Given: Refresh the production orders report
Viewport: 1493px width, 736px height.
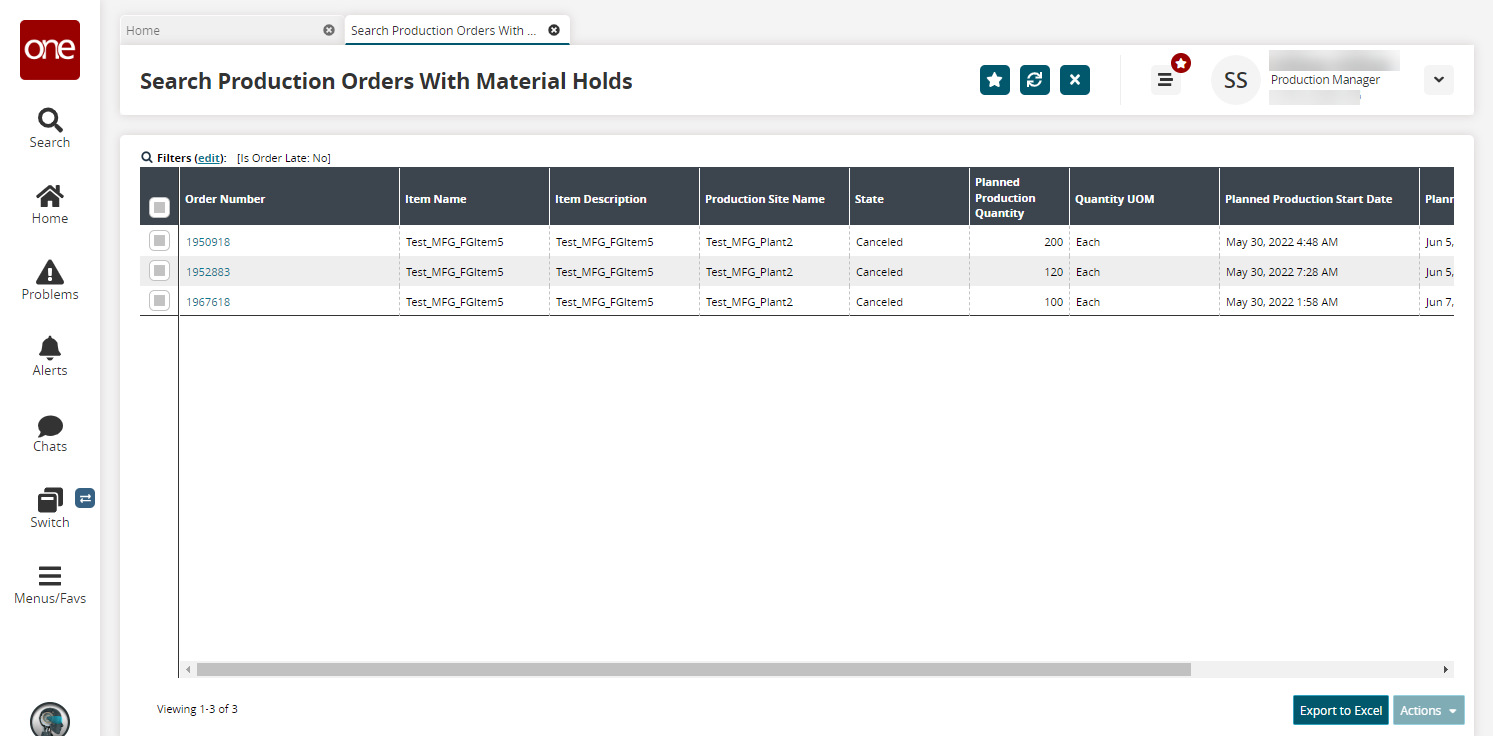Looking at the screenshot, I should [1034, 80].
